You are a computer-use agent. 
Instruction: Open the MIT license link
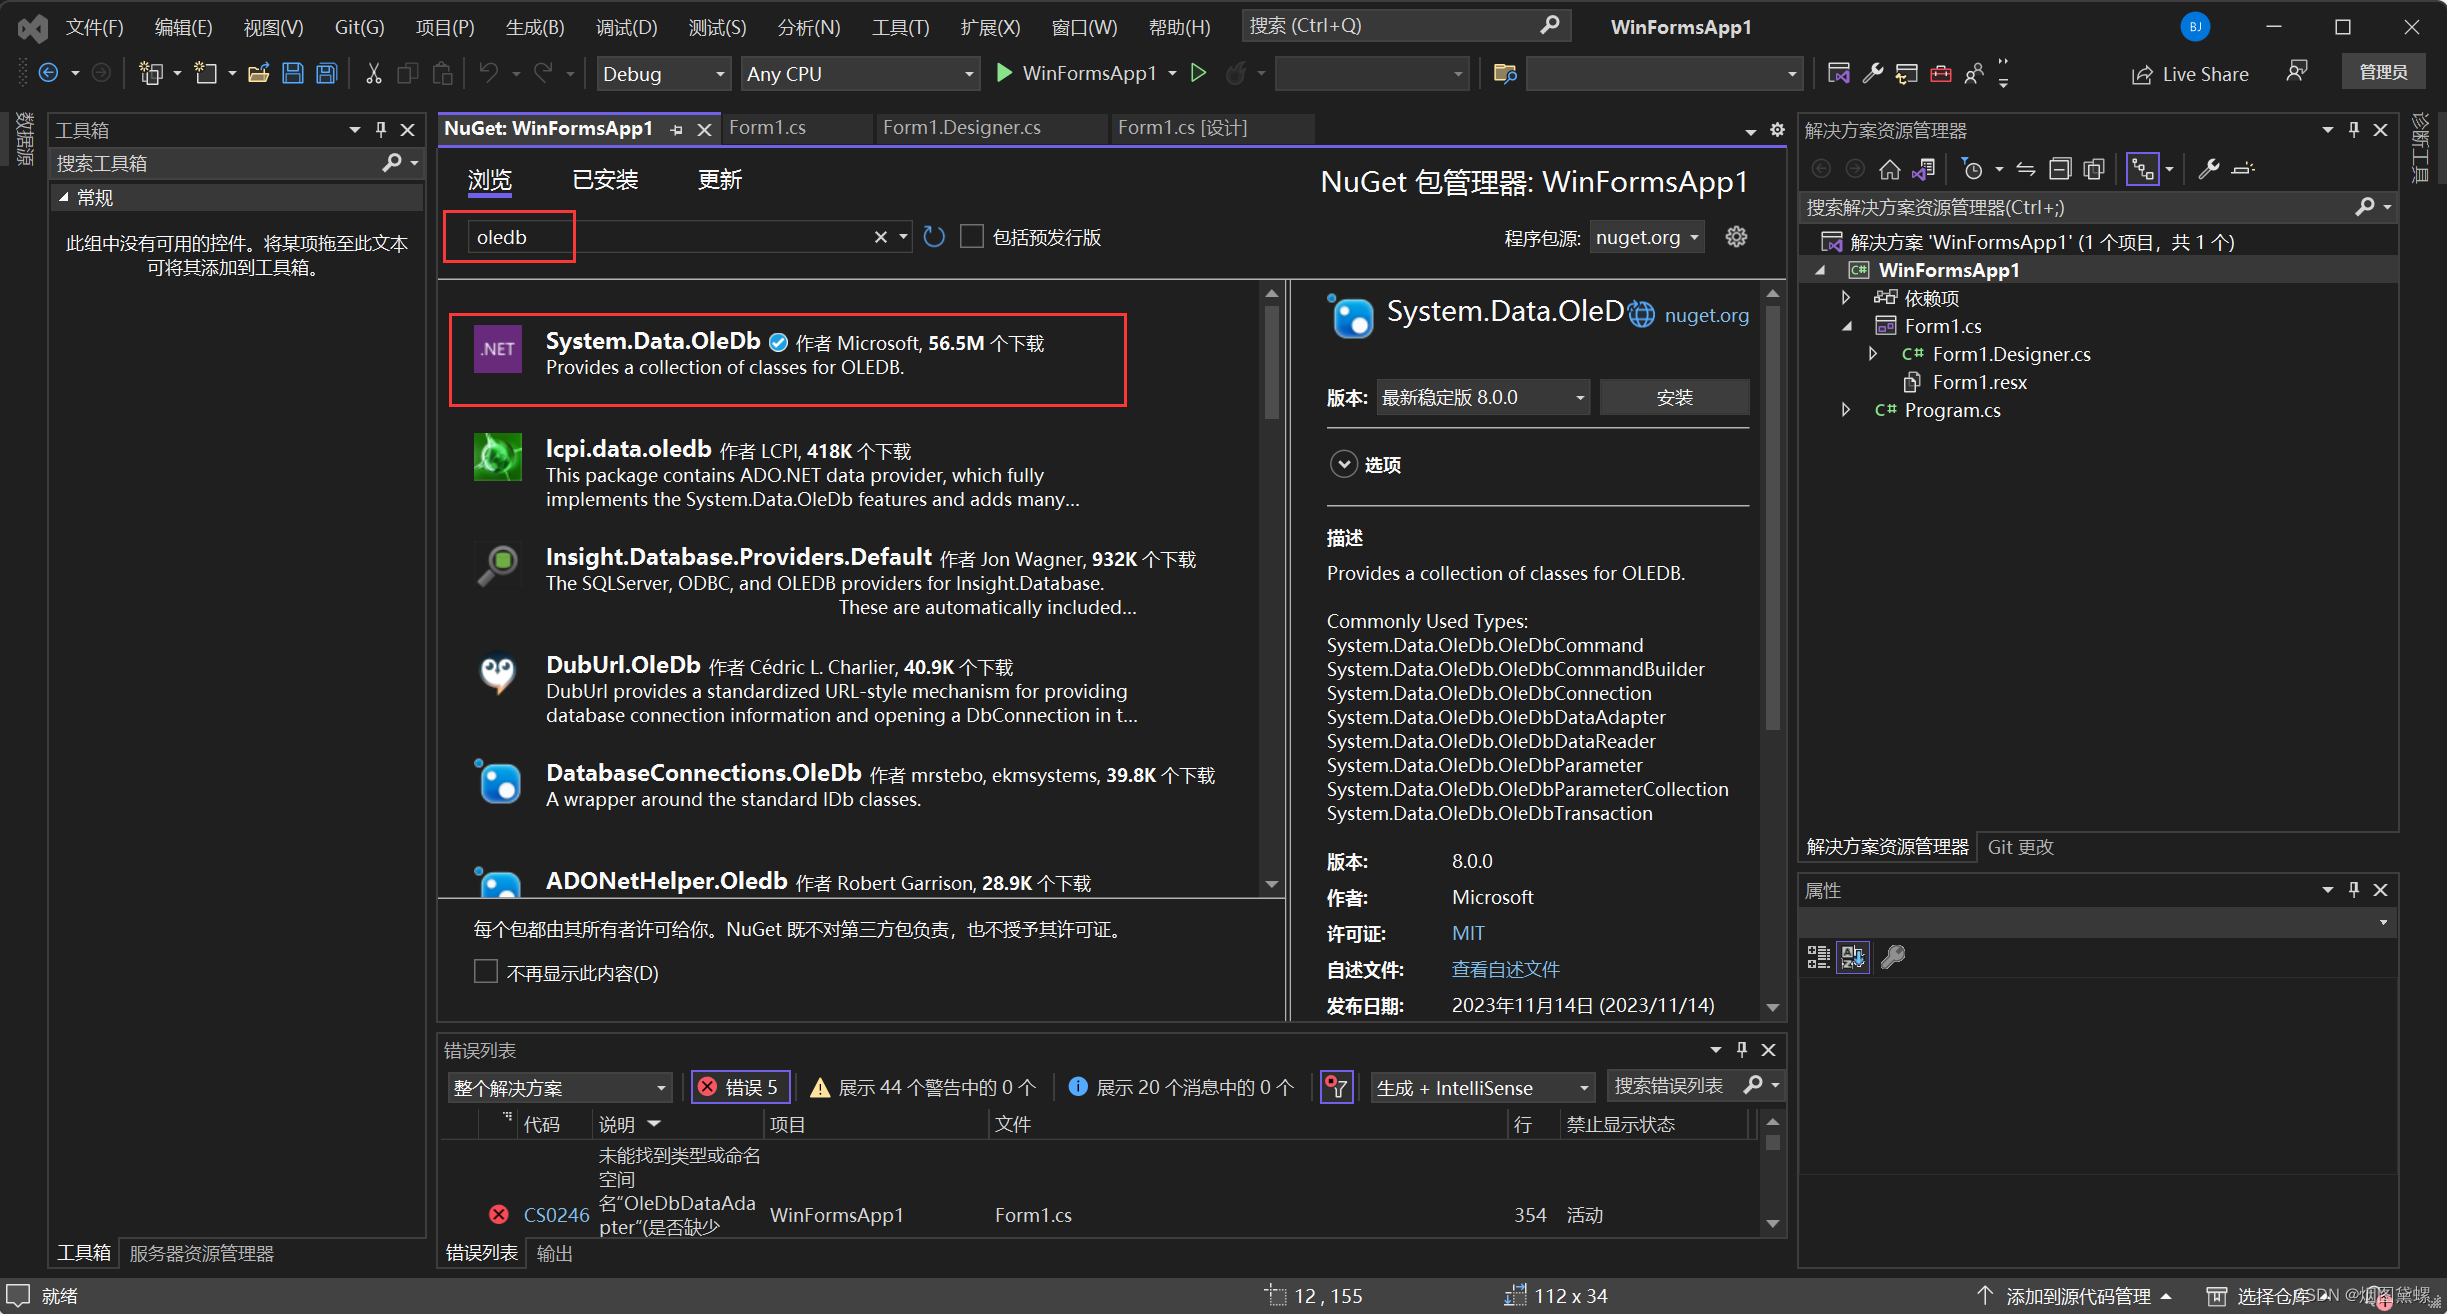pos(1468,933)
